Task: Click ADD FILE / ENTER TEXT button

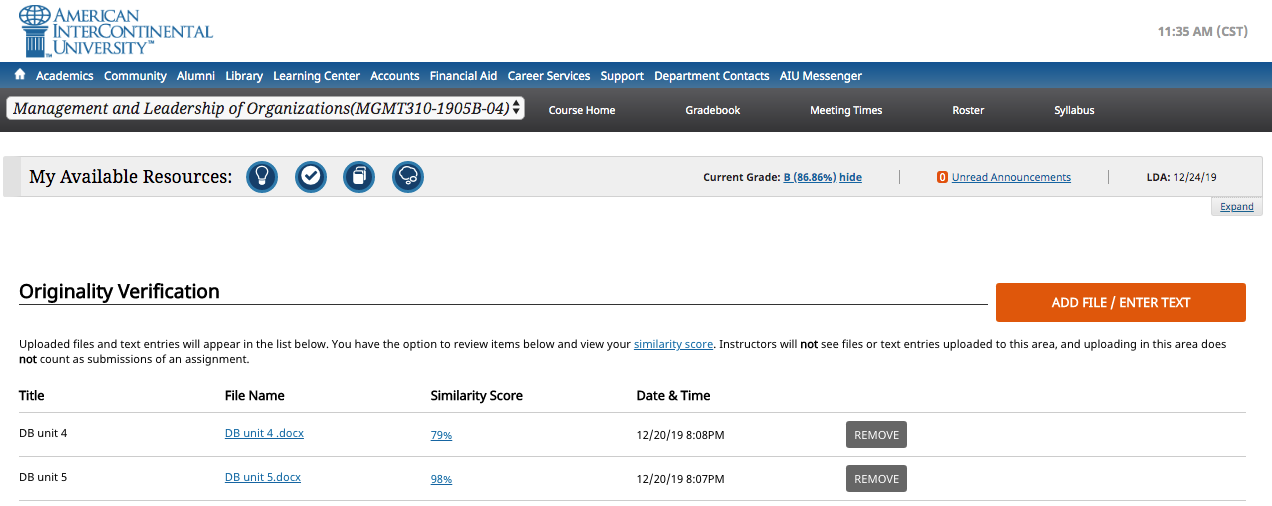Action: coord(1121,303)
